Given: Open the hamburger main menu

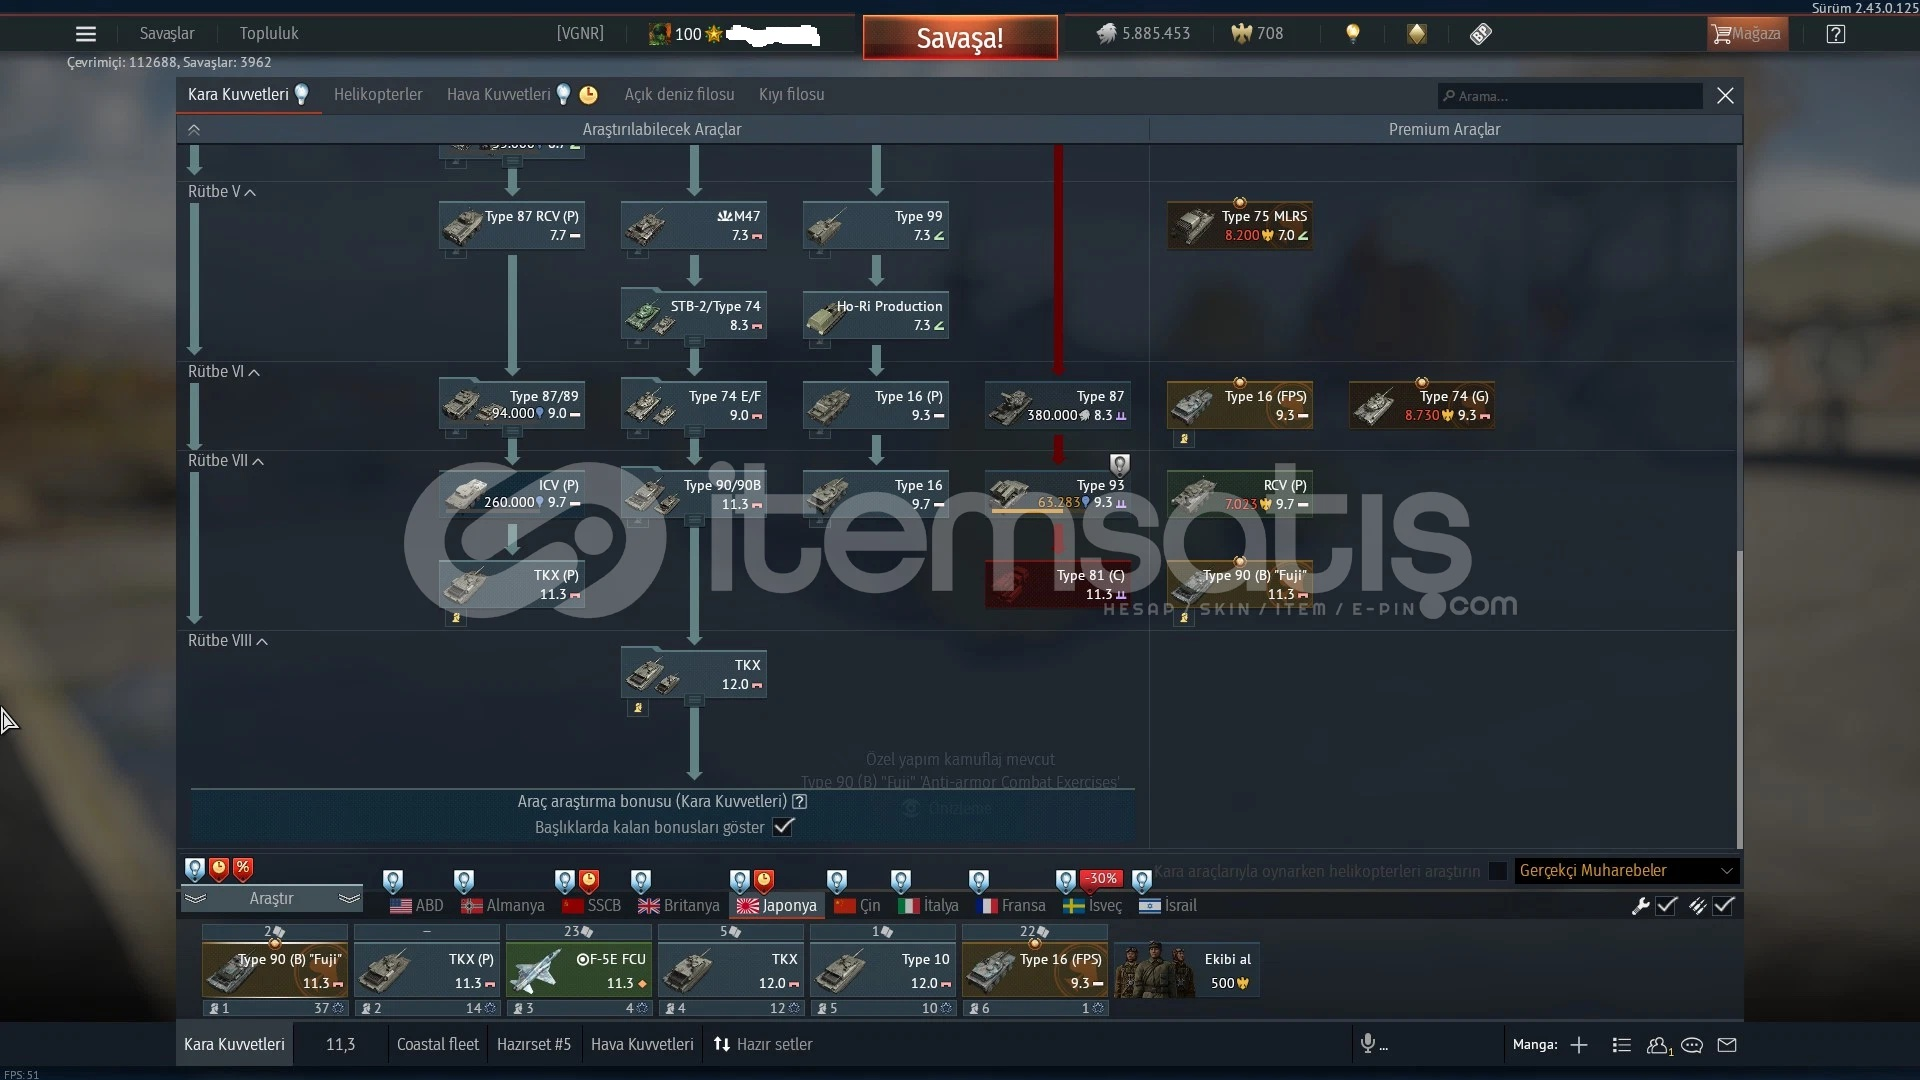Looking at the screenshot, I should 86,34.
